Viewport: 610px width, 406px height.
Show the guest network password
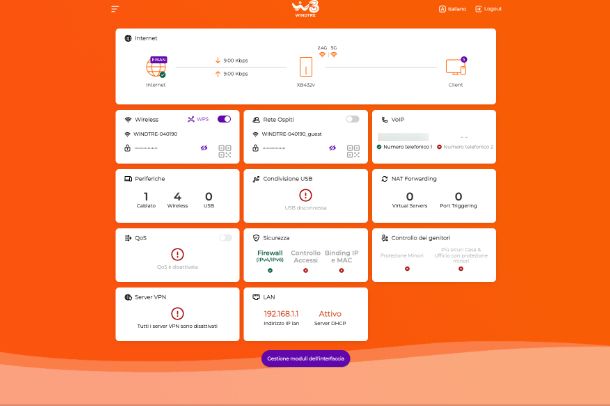pyautogui.click(x=332, y=148)
